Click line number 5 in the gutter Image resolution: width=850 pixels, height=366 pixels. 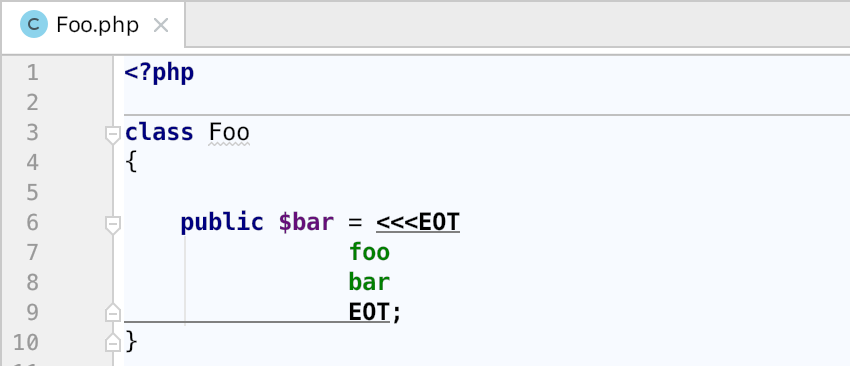pyautogui.click(x=33, y=192)
